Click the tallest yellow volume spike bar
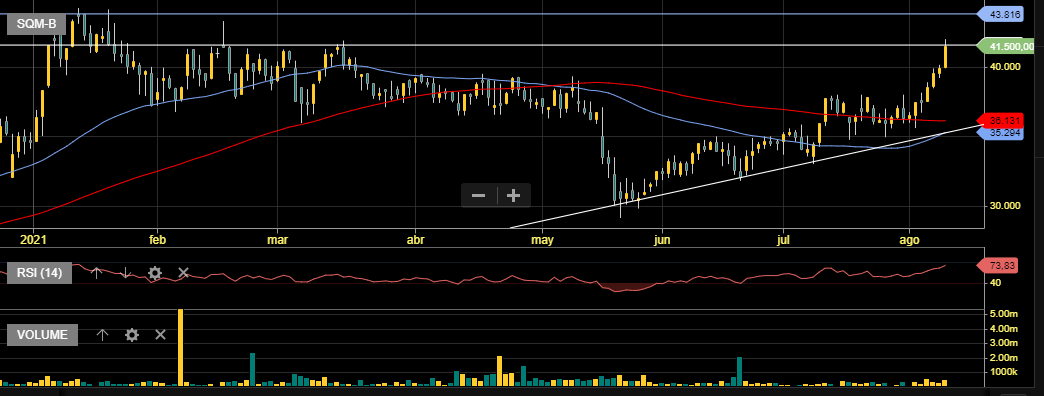 click(180, 347)
